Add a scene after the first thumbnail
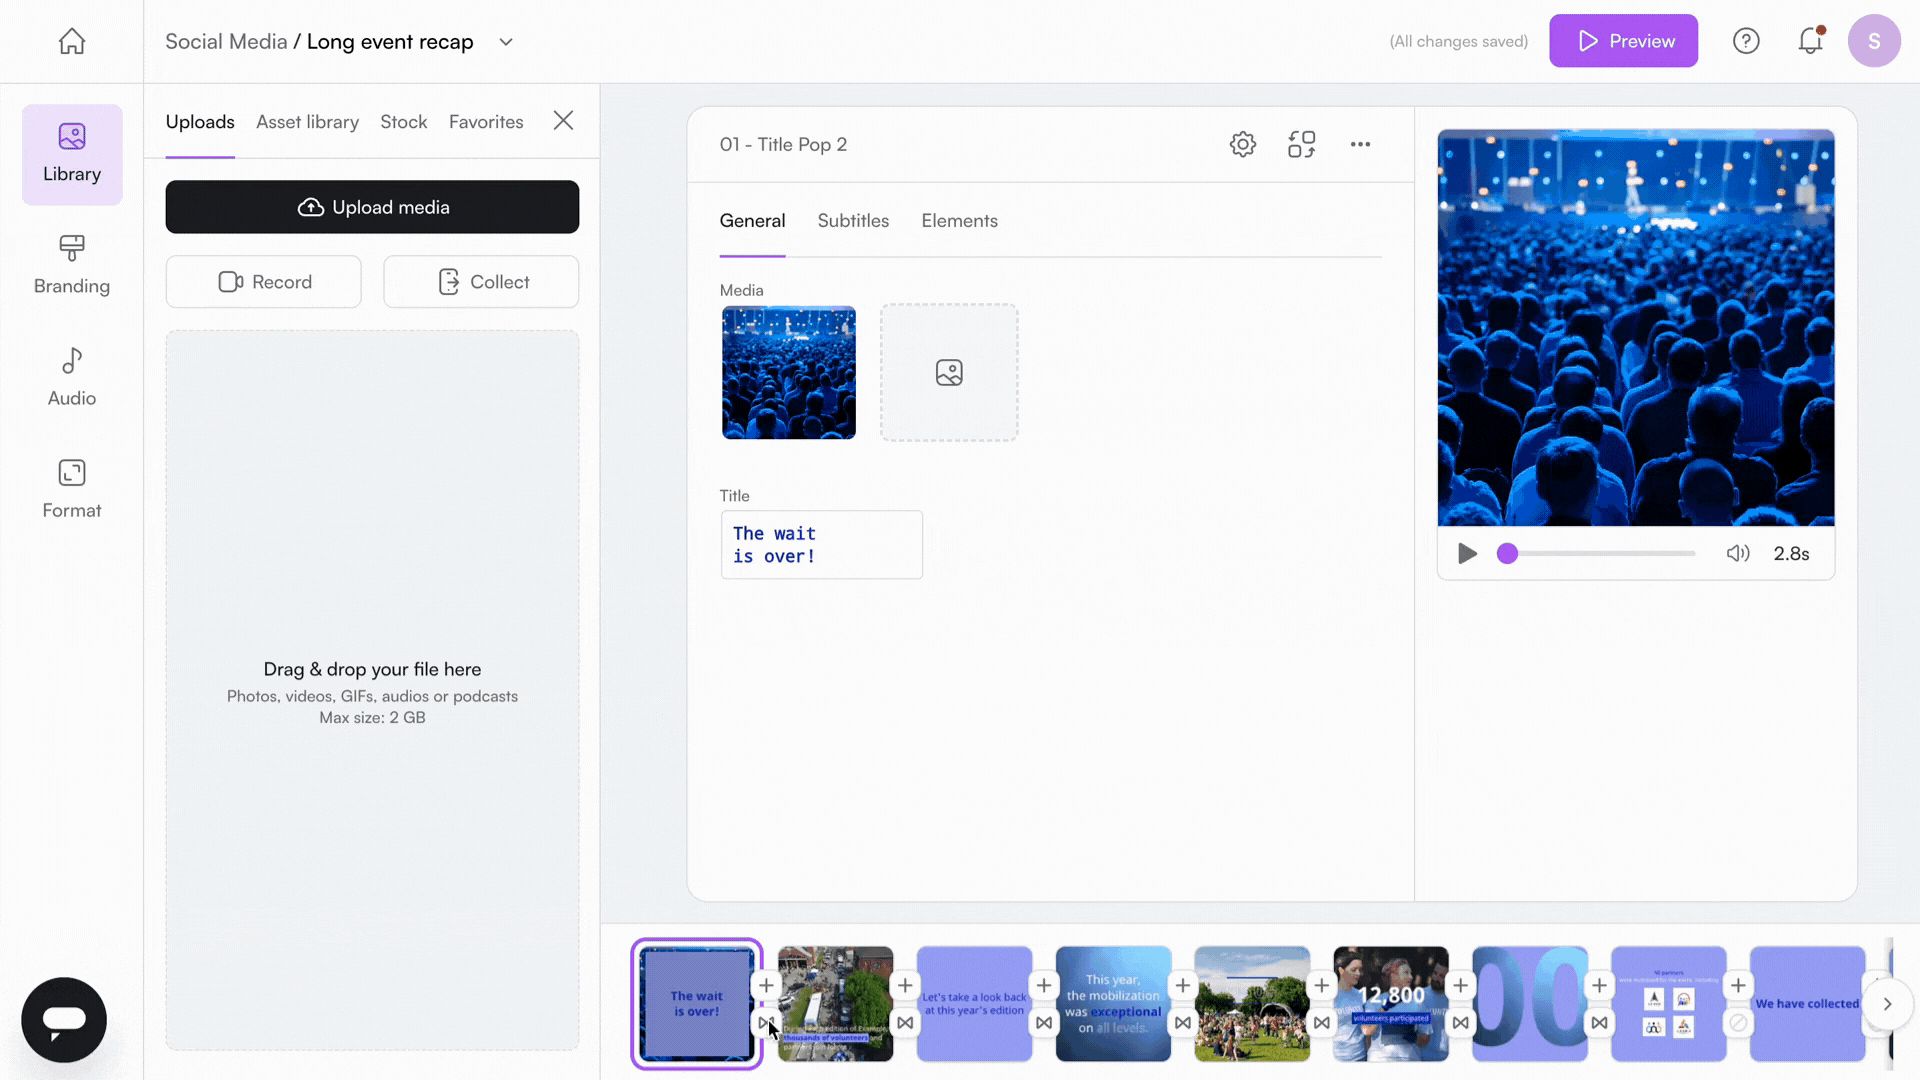 766,985
